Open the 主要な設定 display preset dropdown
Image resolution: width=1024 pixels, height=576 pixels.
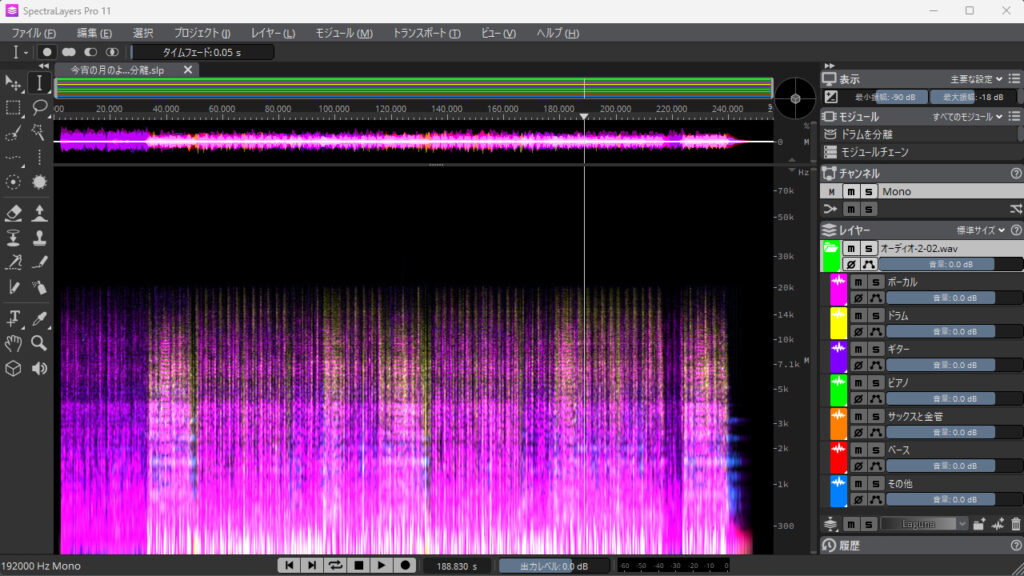click(x=977, y=79)
